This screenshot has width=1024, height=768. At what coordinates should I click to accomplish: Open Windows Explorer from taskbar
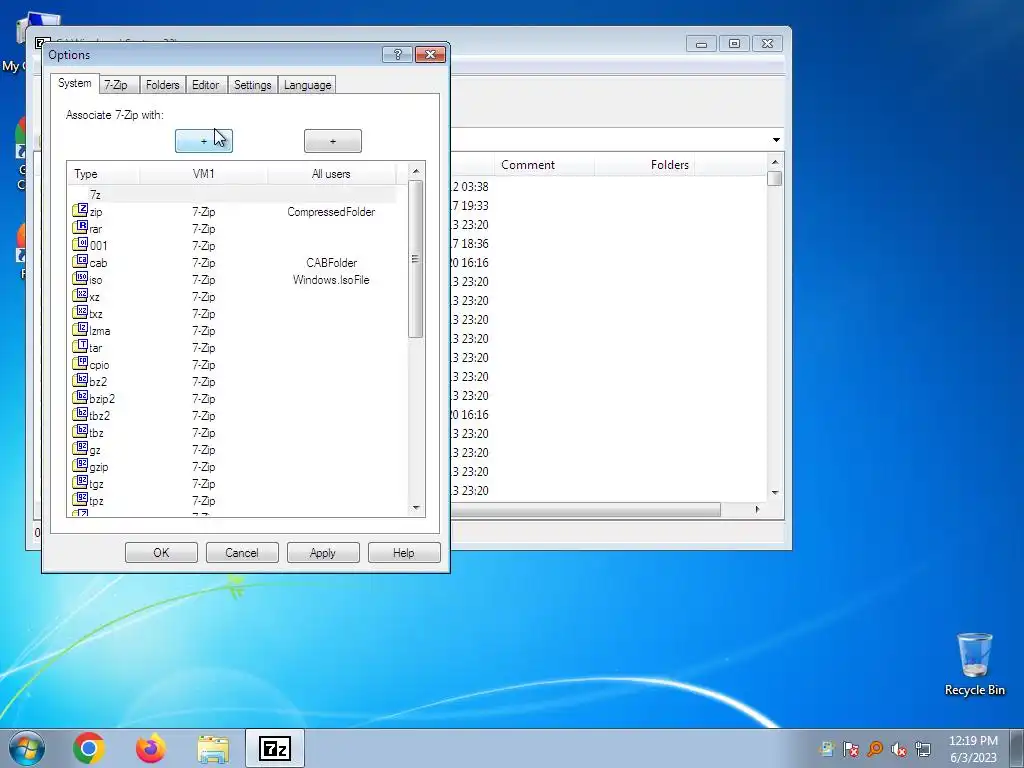(213, 749)
